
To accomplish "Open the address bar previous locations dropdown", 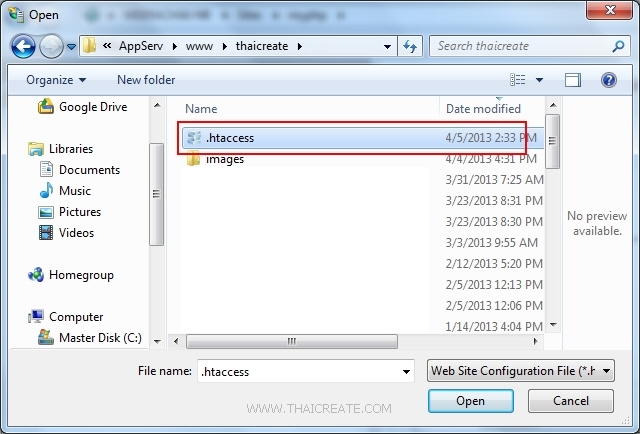I will (387, 47).
